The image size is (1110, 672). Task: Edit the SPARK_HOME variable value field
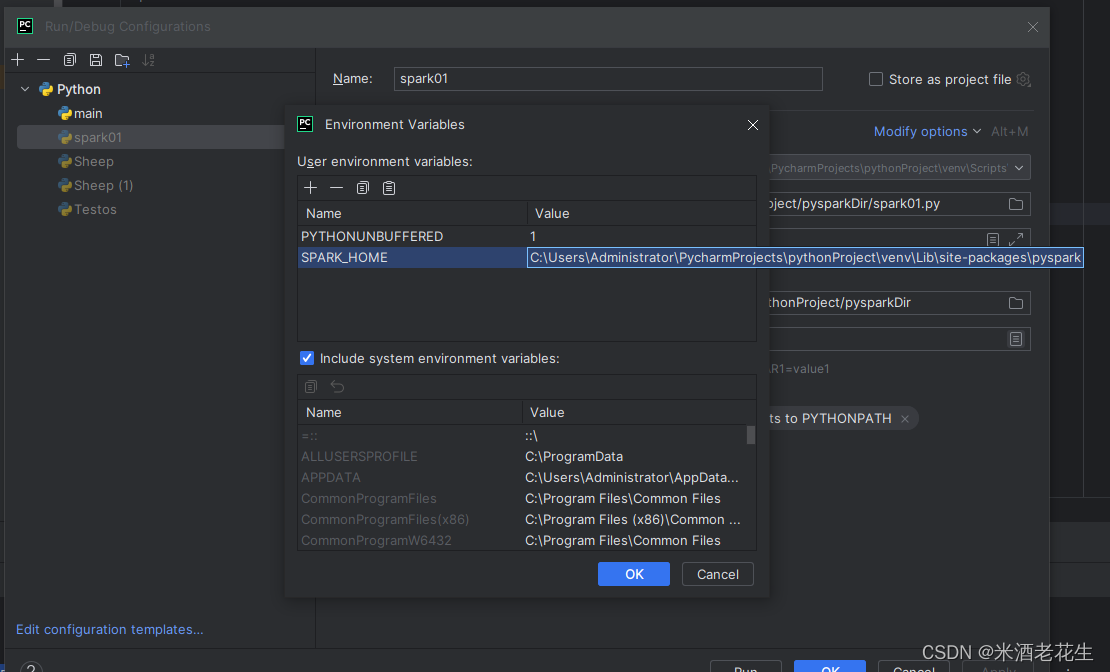tap(800, 257)
